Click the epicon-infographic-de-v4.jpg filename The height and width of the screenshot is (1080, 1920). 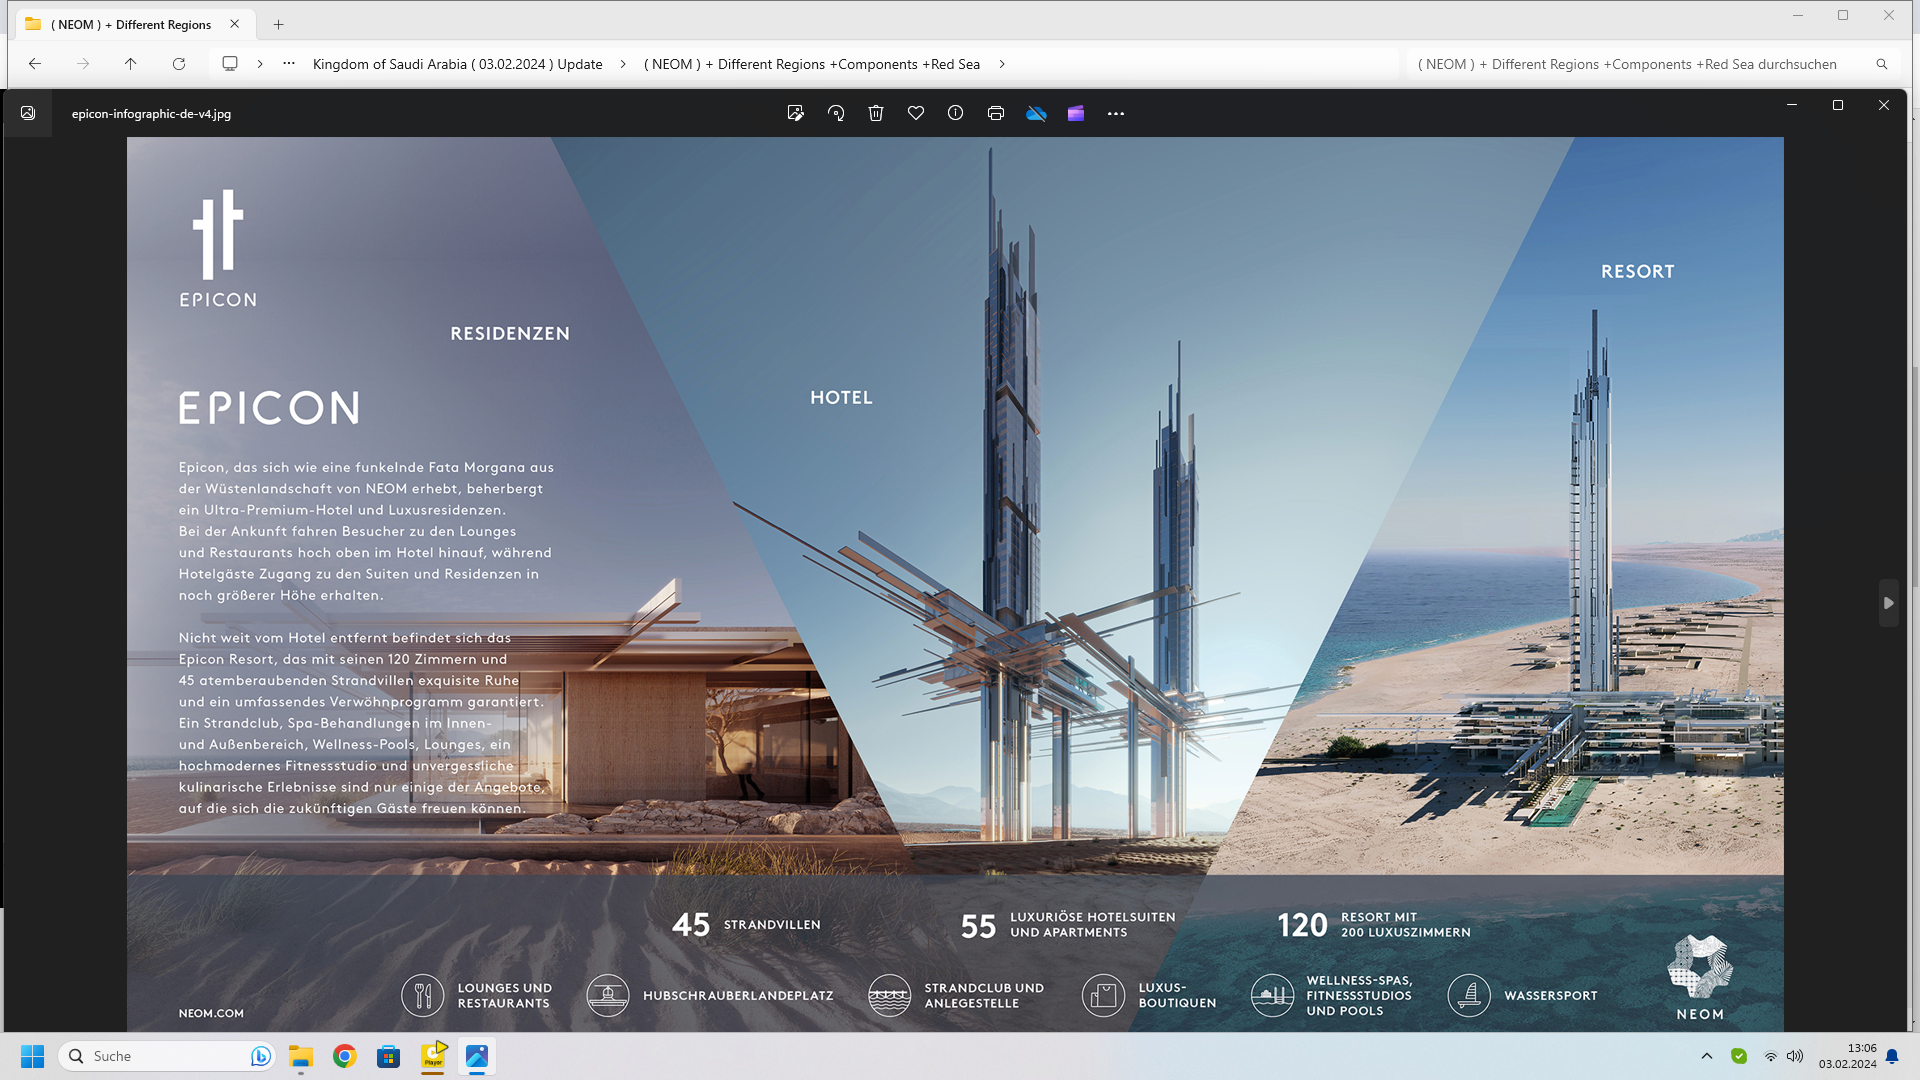pos(151,114)
